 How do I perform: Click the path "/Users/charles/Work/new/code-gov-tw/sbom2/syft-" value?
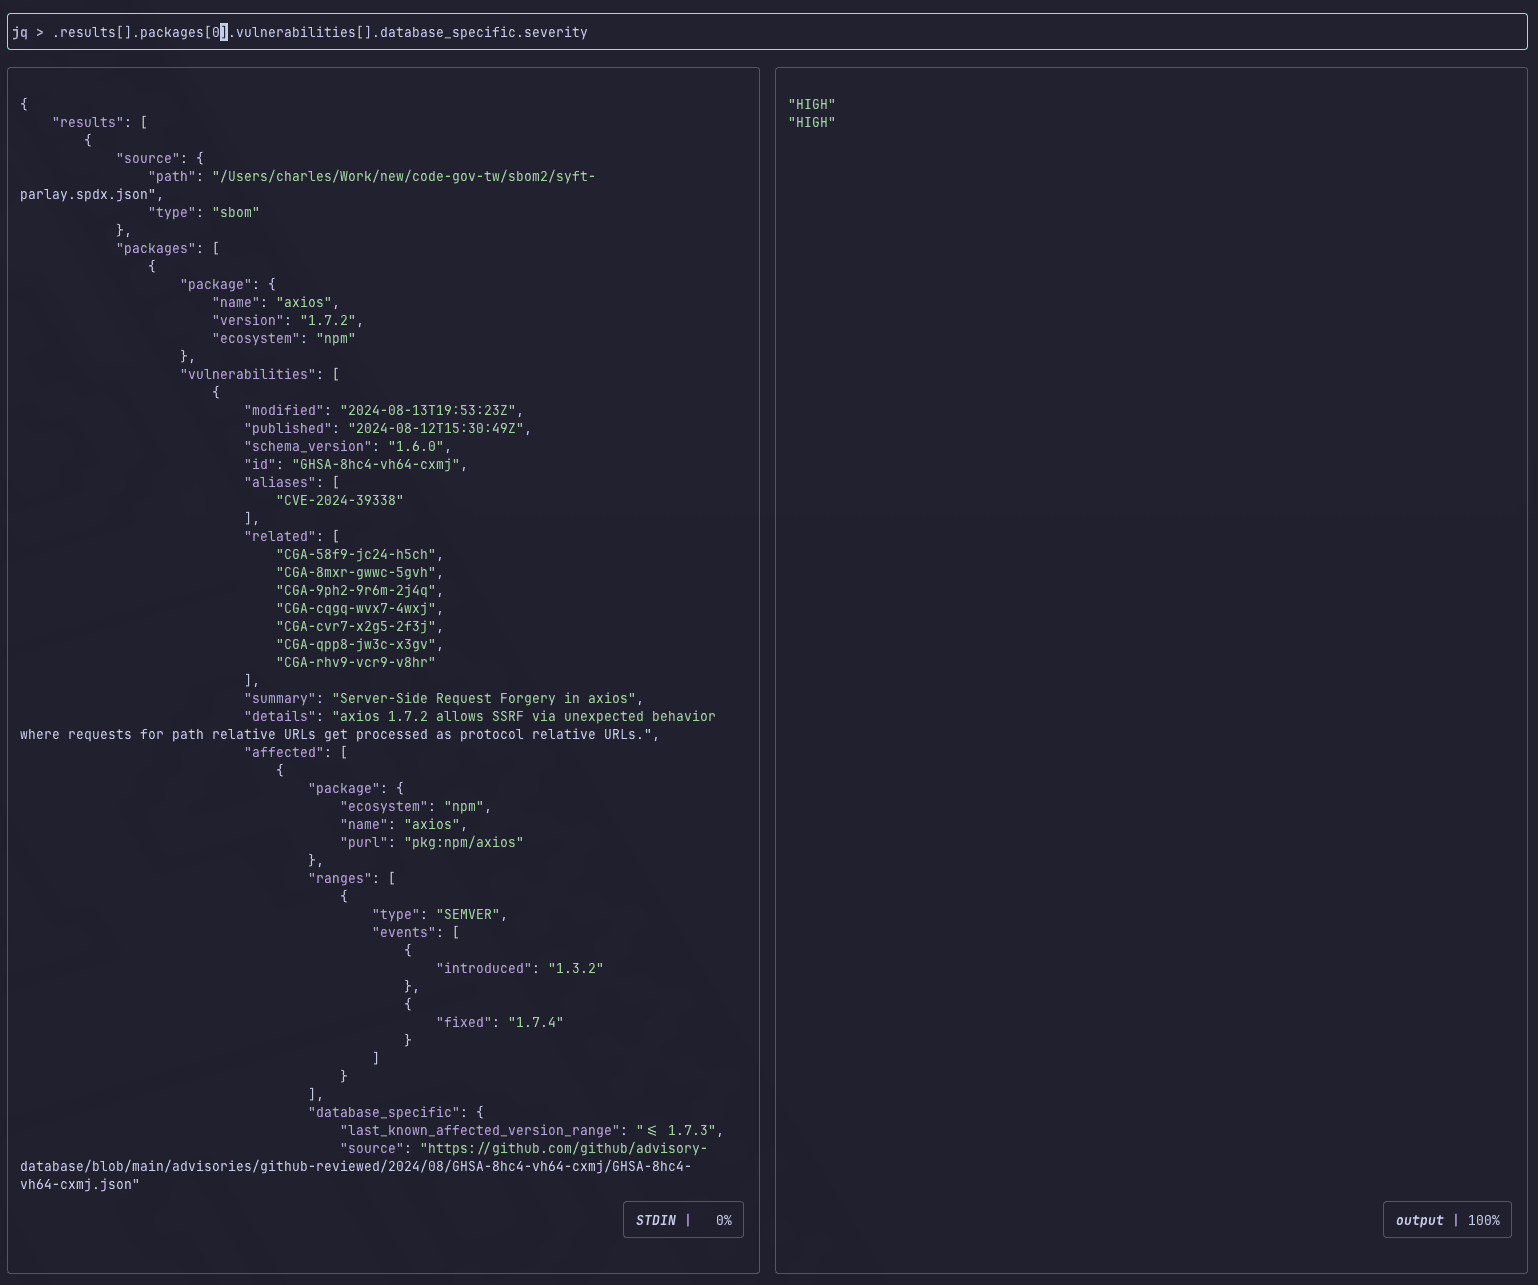(404, 176)
